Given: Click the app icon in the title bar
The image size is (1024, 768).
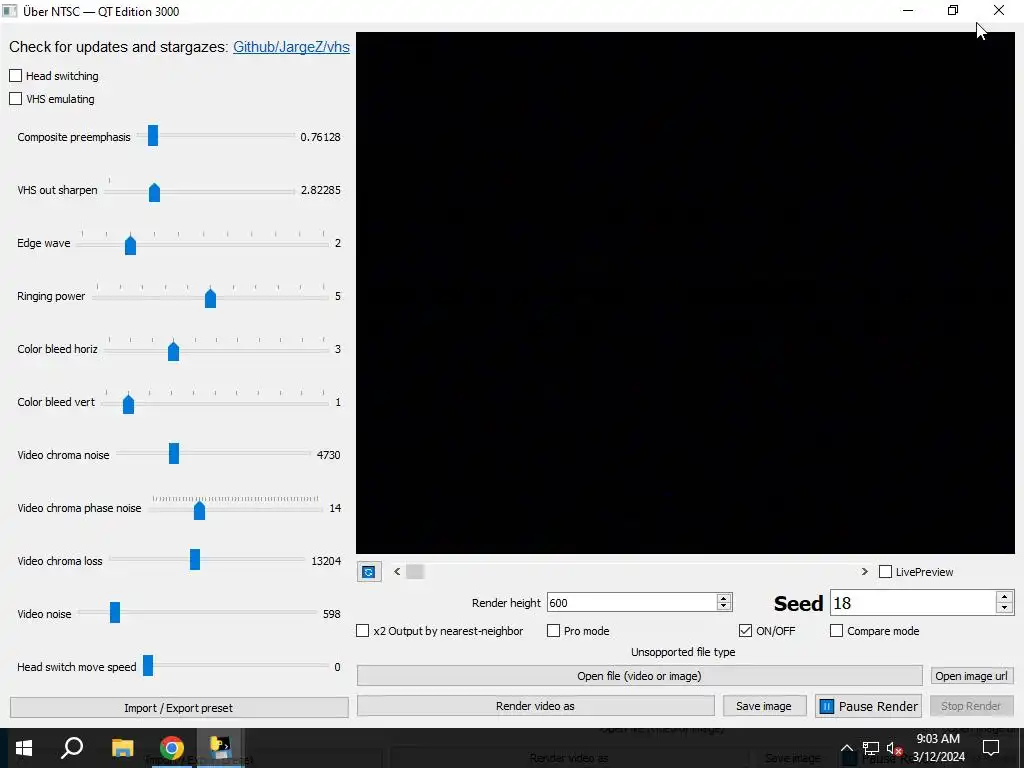Looking at the screenshot, I should coord(10,11).
